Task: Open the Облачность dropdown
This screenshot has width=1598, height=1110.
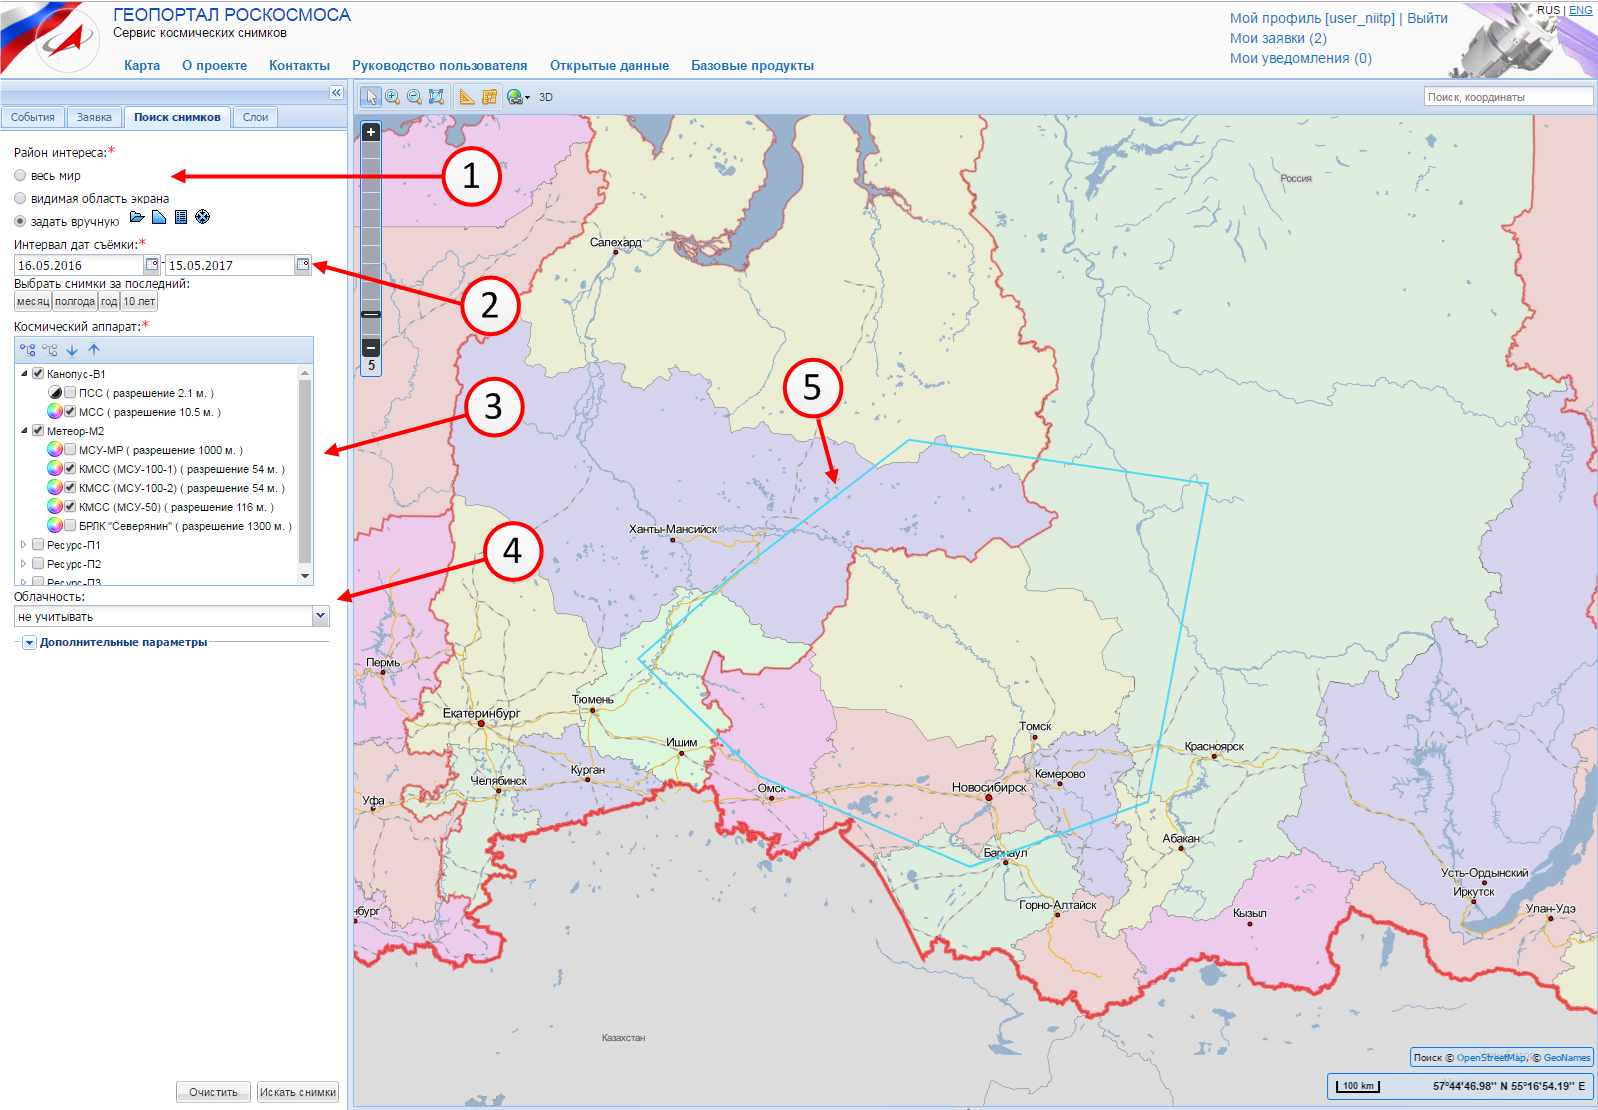Action: pyautogui.click(x=320, y=616)
